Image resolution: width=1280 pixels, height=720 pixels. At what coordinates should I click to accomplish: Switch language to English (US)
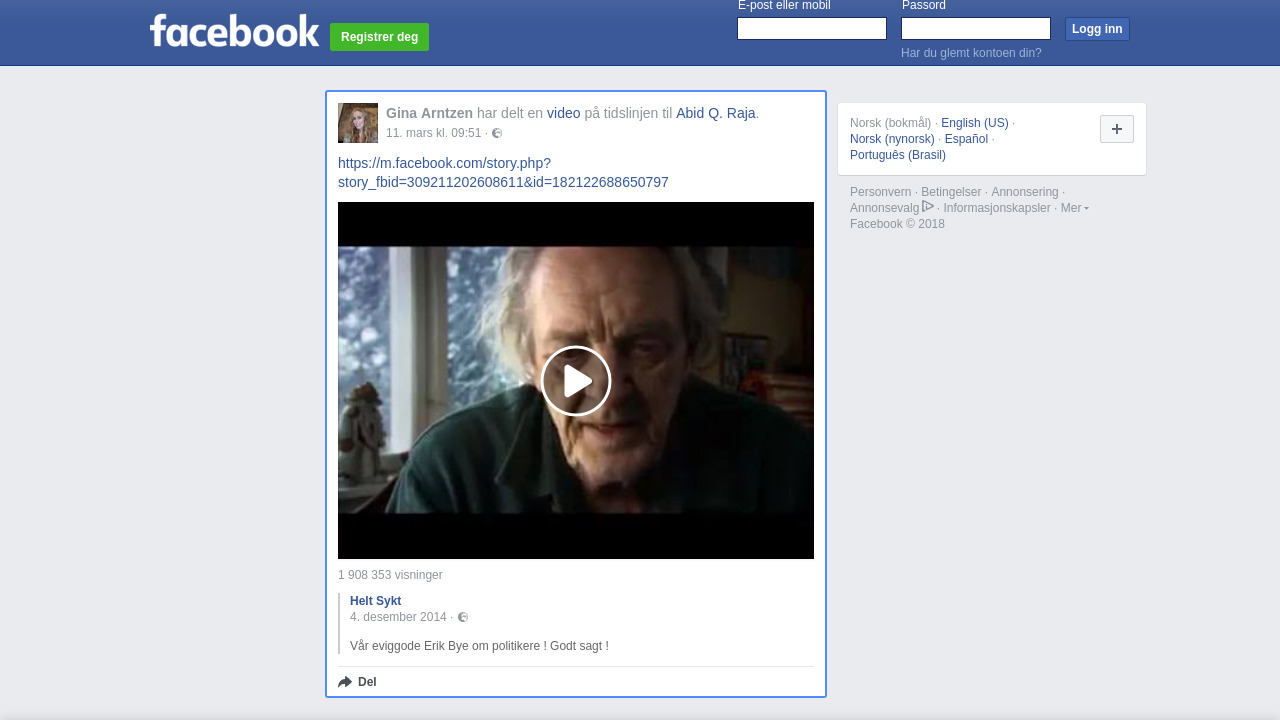coord(975,123)
